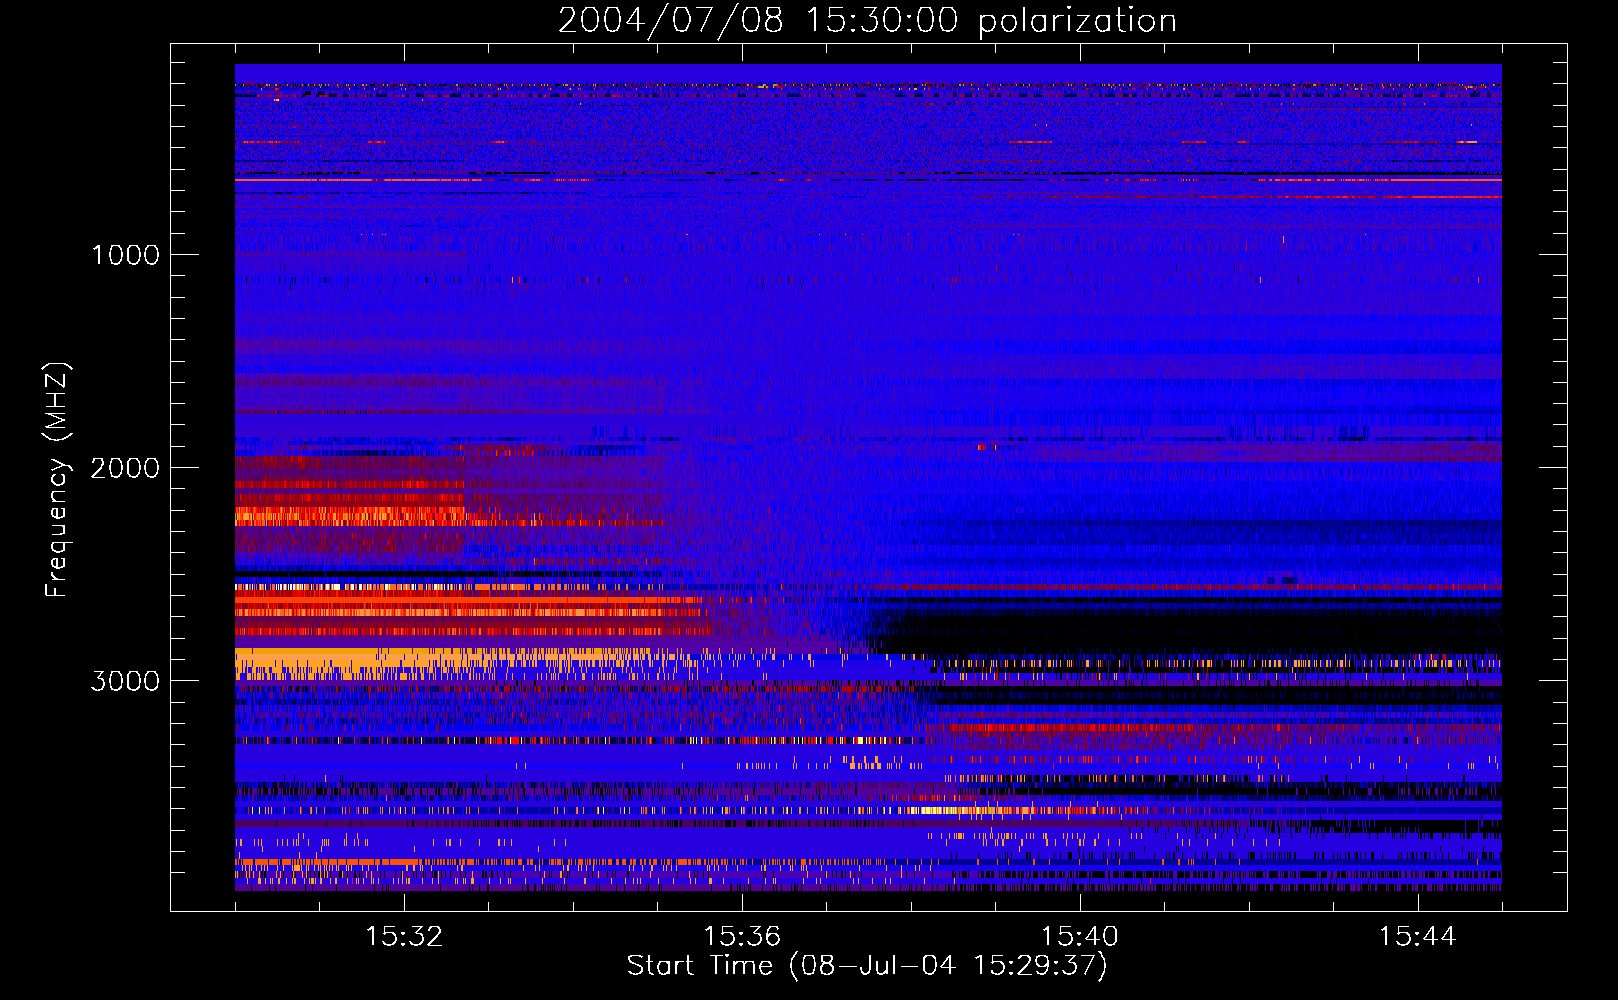The image size is (1618, 1000).
Task: Click the 15:44 time tick label
Action: pyautogui.click(x=1417, y=937)
